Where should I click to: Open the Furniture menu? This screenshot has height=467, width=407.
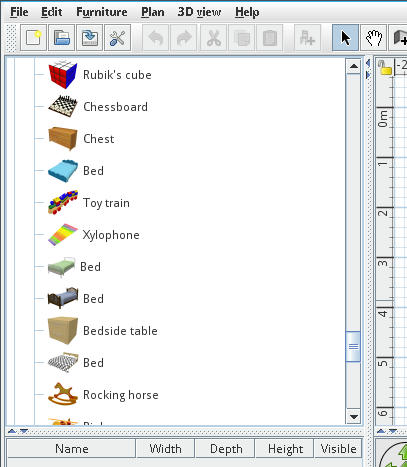[102, 12]
